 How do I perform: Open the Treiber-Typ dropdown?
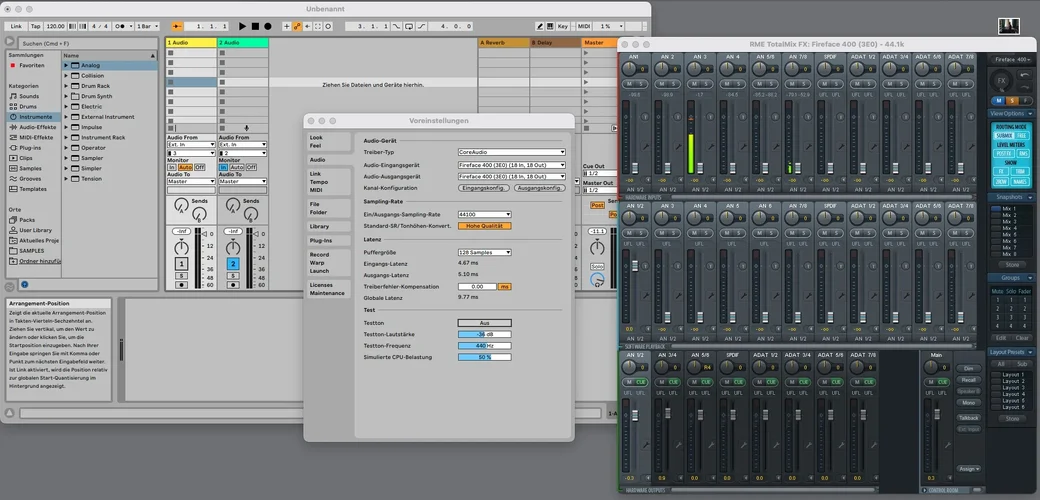click(x=511, y=152)
